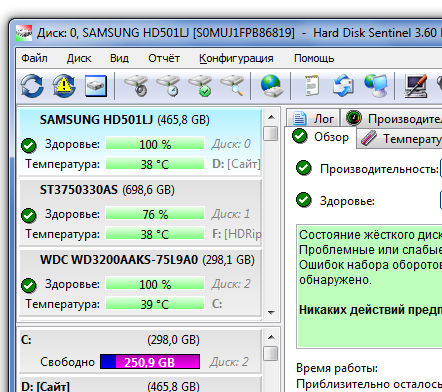Select the ST3750330AS disk entry
The width and height of the screenshot is (442, 392).
coord(140,212)
